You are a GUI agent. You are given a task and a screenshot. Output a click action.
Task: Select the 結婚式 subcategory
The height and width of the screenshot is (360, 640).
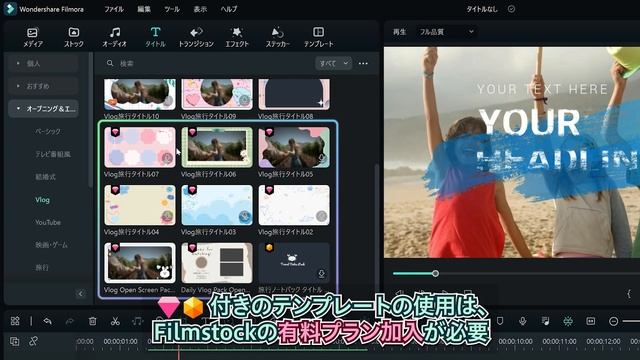45,177
